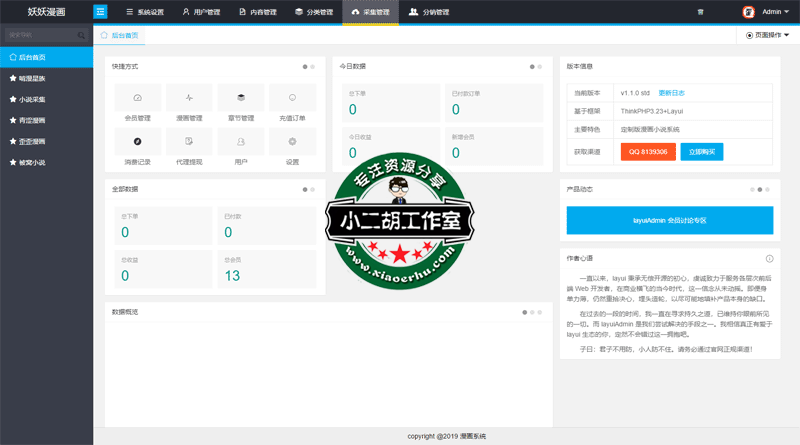Click the 消费记录 compass icon
Screen dimensions: 800x445
(138, 142)
